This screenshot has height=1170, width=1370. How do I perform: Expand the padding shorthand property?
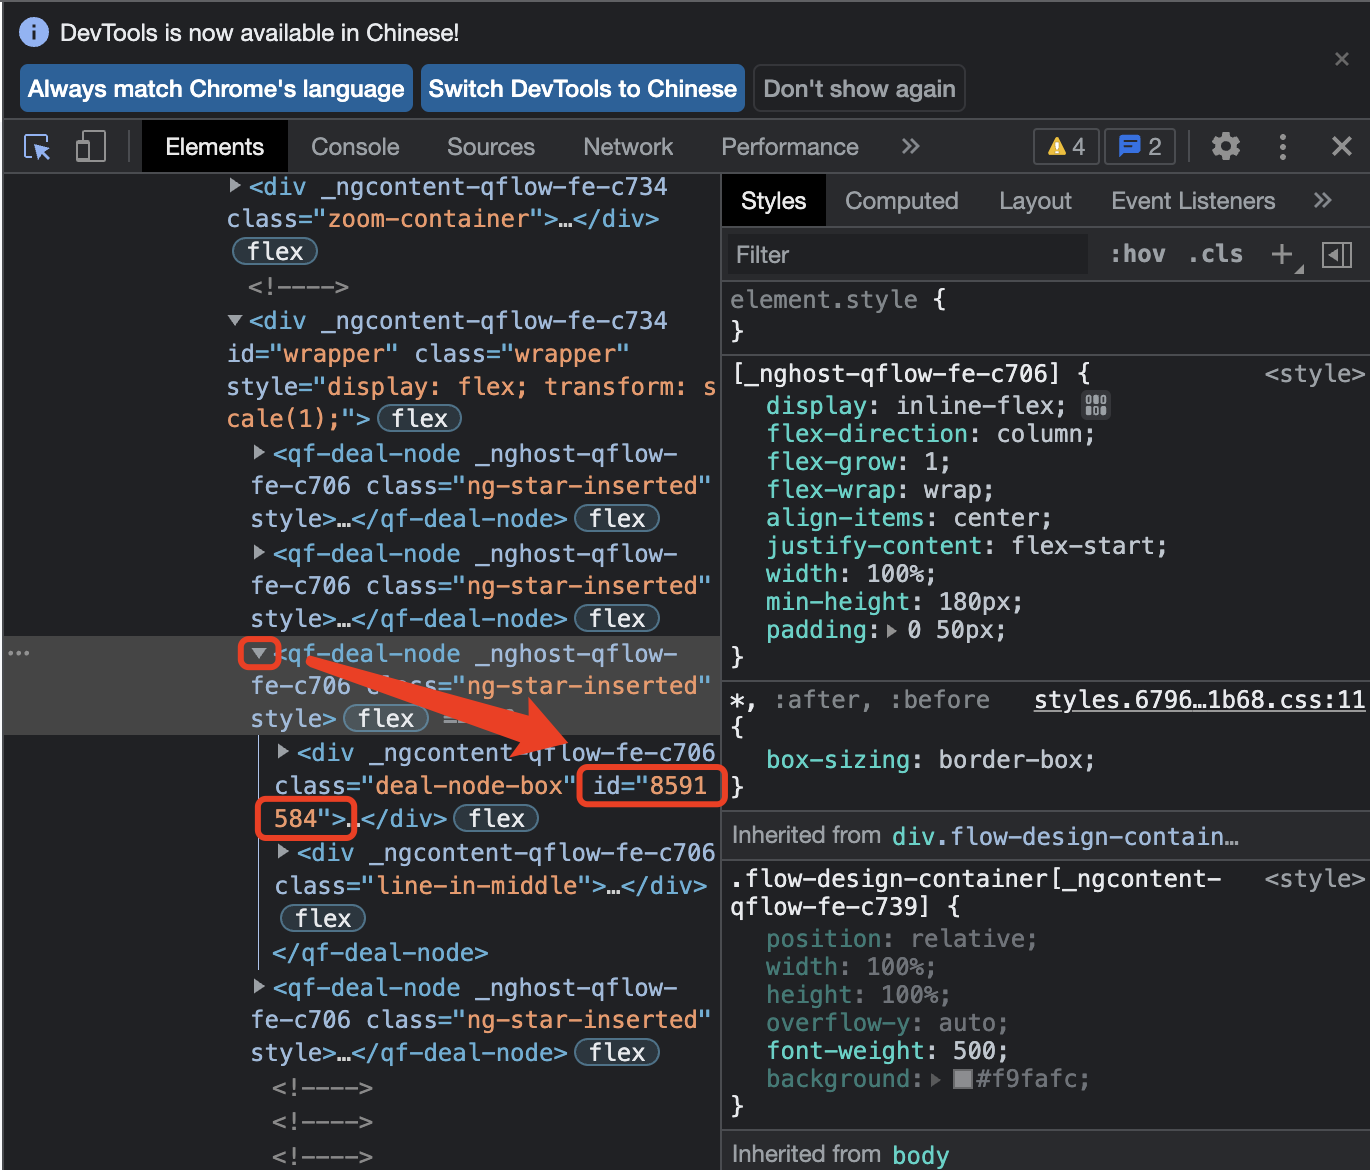pos(892,630)
